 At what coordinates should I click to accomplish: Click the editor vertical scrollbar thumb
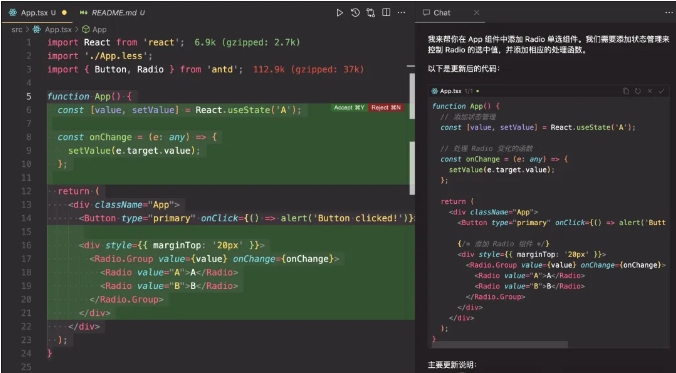click(x=412, y=96)
